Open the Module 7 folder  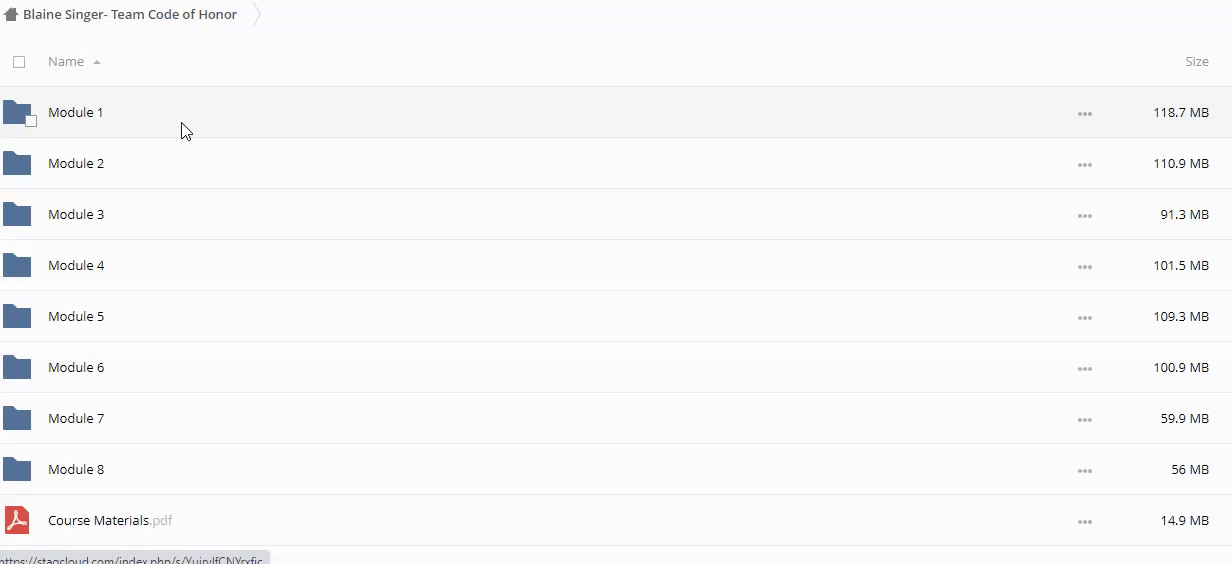pos(76,418)
